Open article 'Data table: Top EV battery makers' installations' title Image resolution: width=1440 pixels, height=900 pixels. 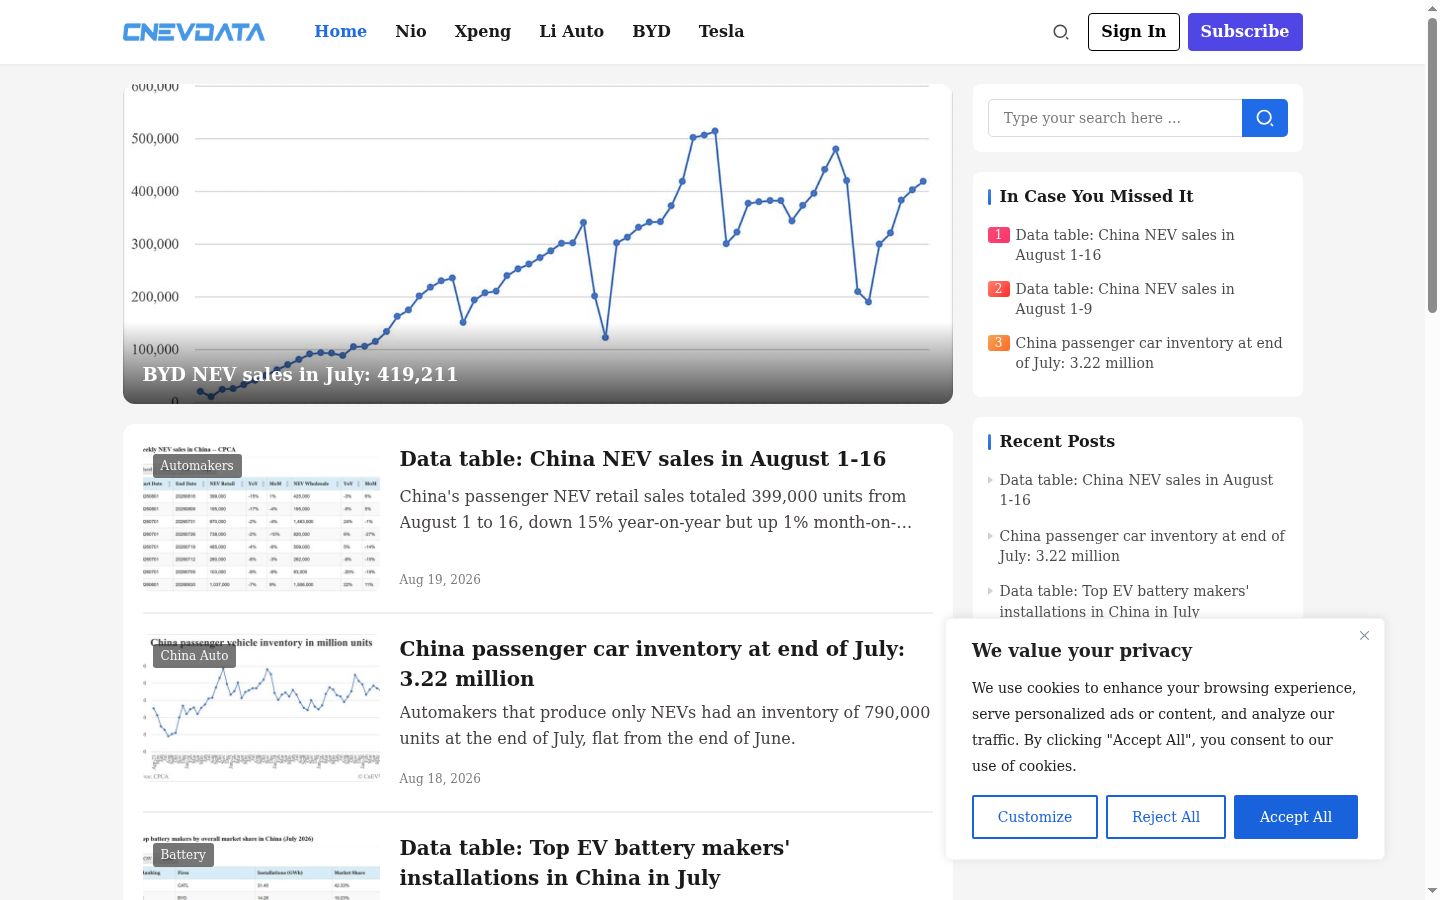(595, 863)
